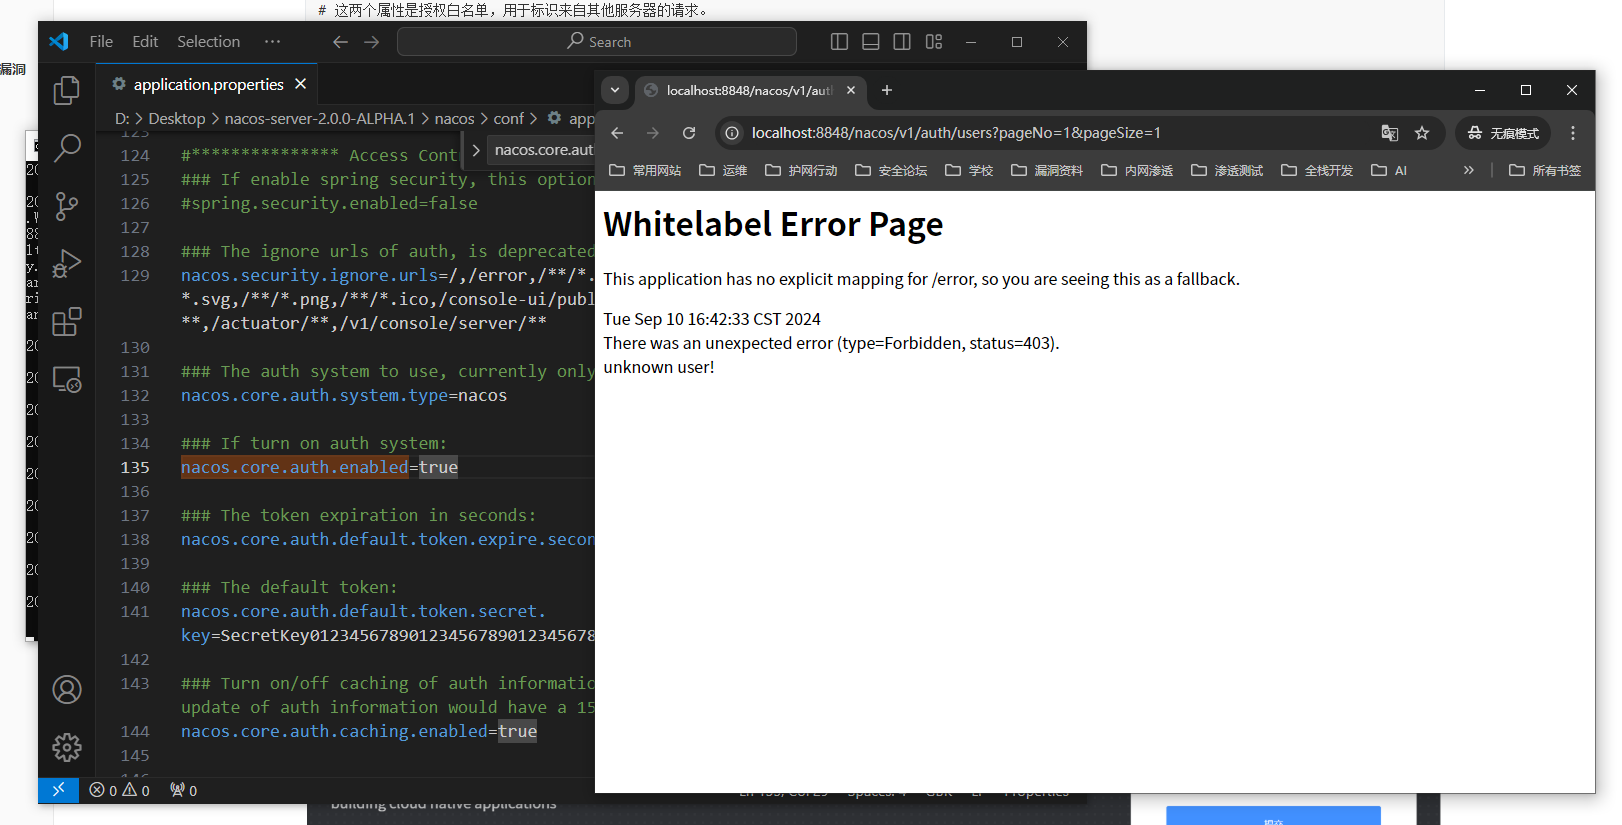Toggle the primary side bar layout button
Image resolution: width=1622 pixels, height=825 pixels.
(x=839, y=42)
